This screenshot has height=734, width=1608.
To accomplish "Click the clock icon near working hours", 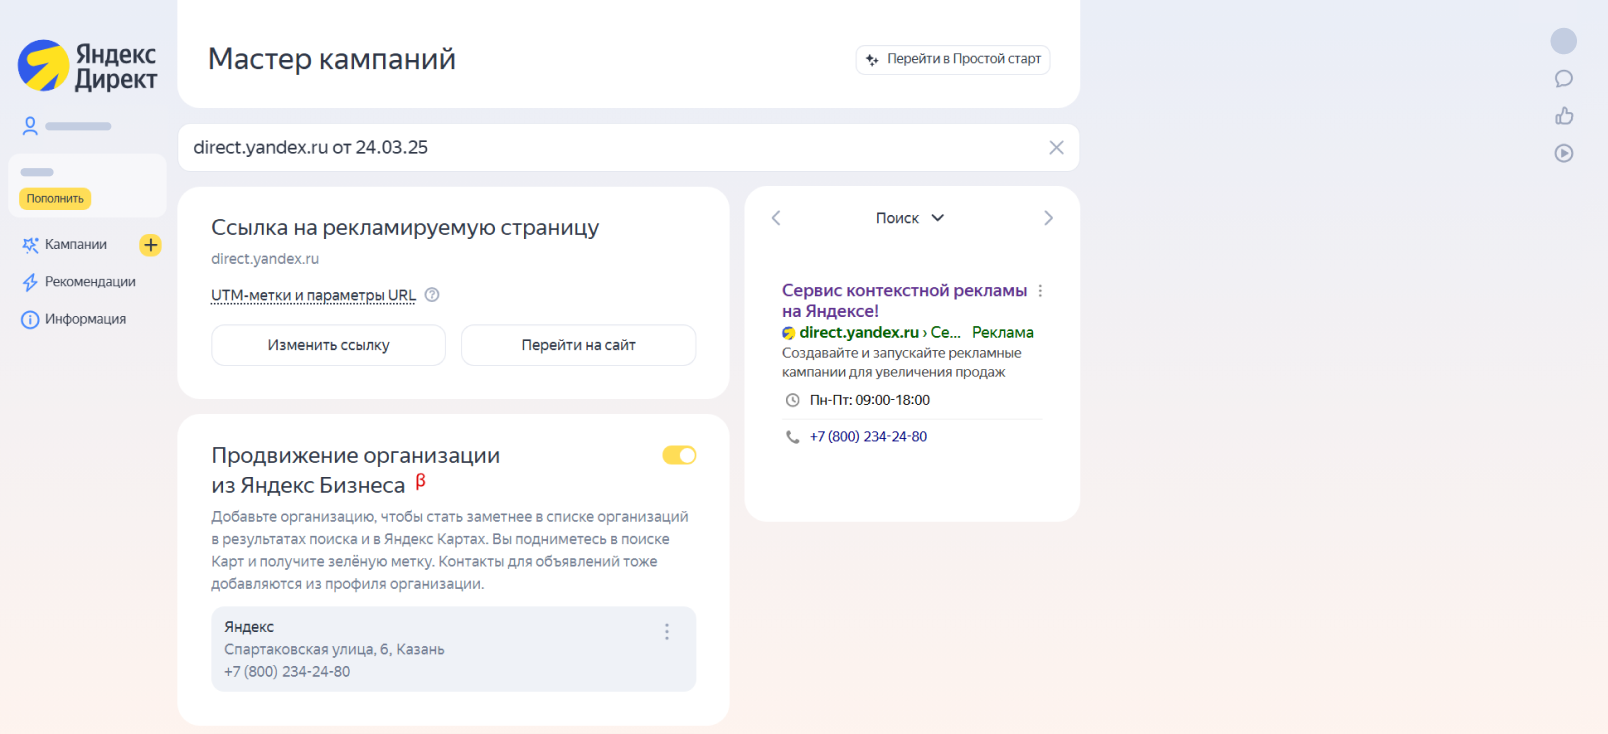I will pyautogui.click(x=793, y=400).
